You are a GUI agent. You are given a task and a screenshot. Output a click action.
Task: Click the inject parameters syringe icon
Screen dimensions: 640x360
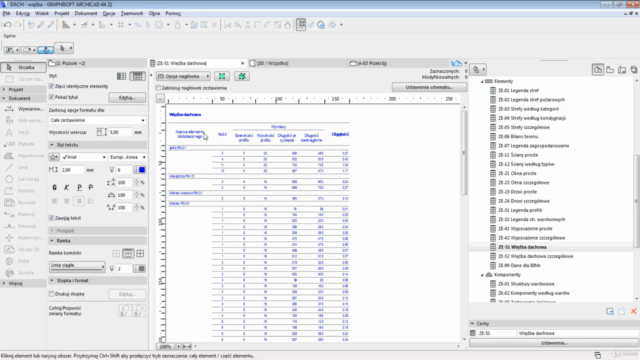coord(51,25)
